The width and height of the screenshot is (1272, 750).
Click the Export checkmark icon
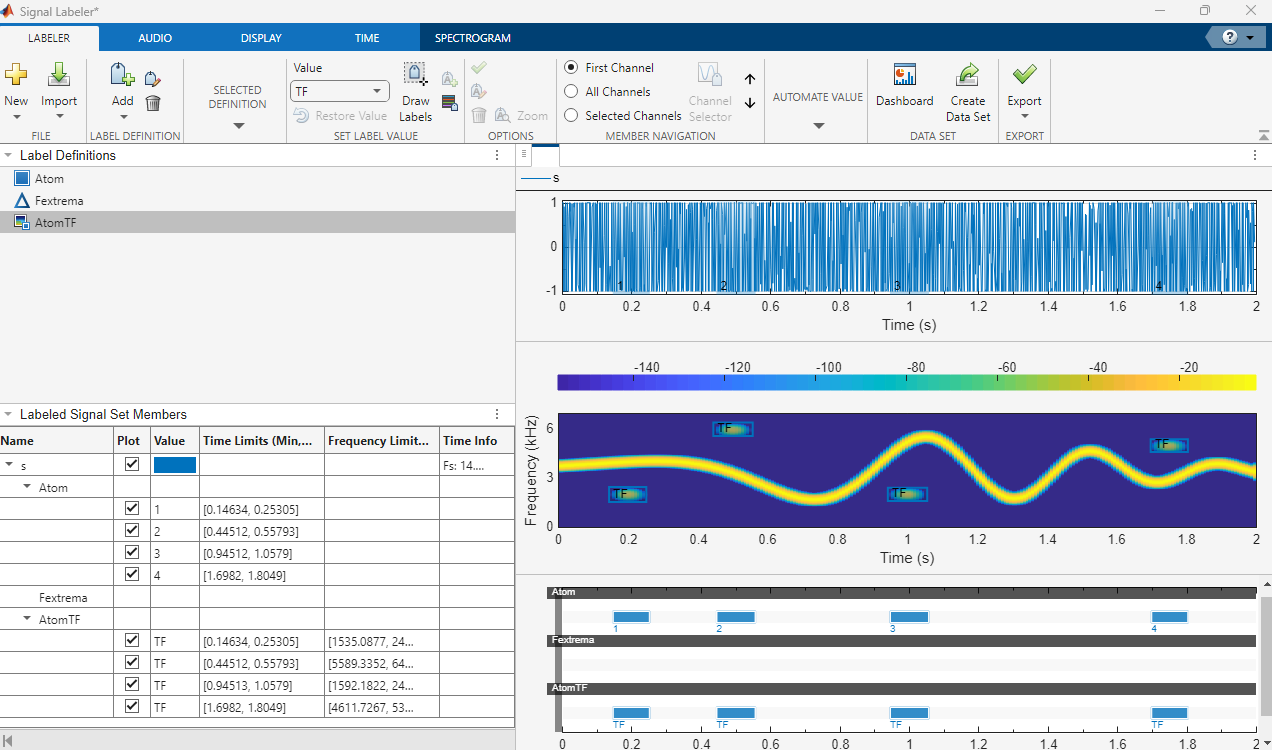click(x=1024, y=76)
